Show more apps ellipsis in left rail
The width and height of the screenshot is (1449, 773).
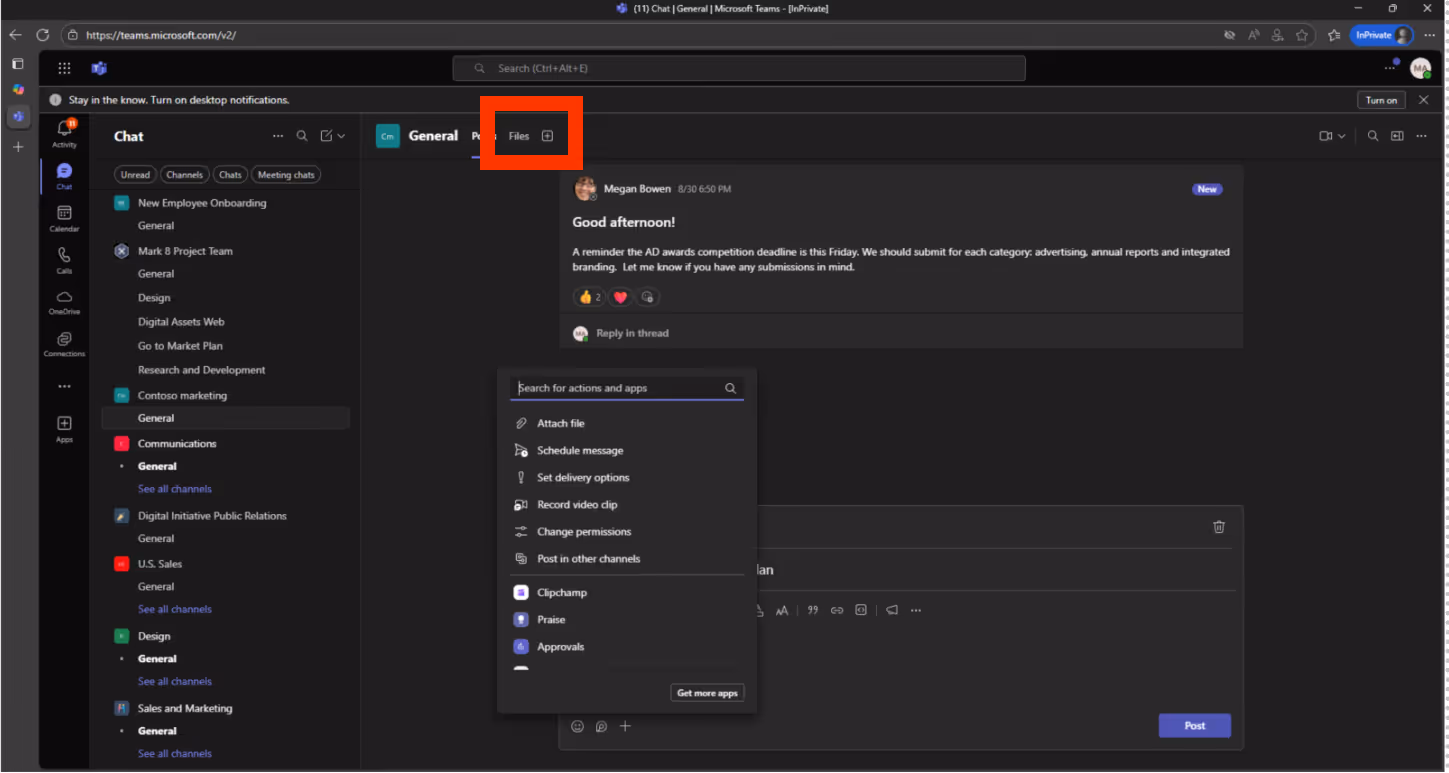(64, 386)
